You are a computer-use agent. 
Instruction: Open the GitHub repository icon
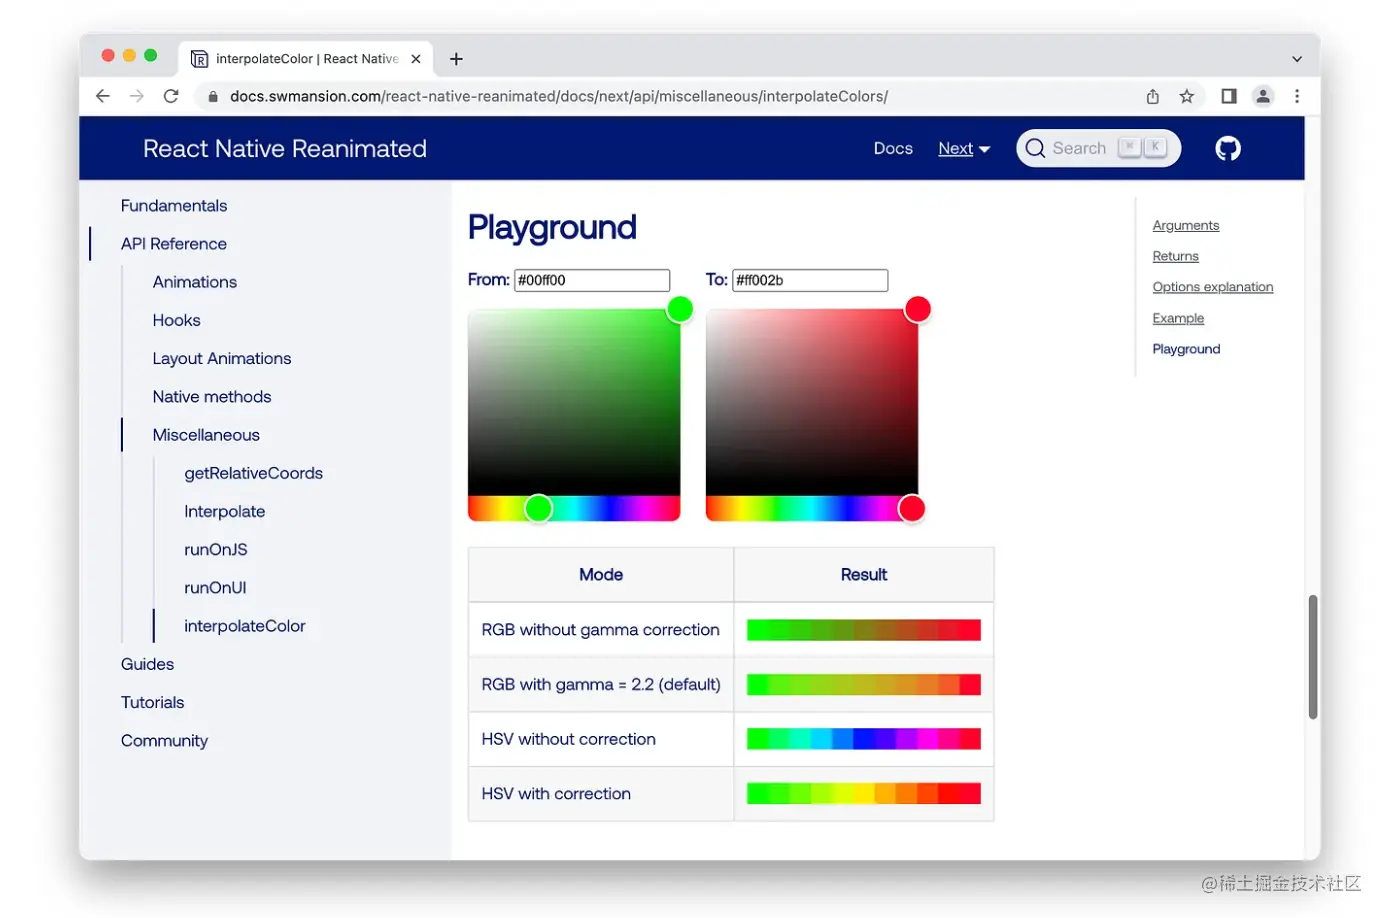pyautogui.click(x=1228, y=148)
